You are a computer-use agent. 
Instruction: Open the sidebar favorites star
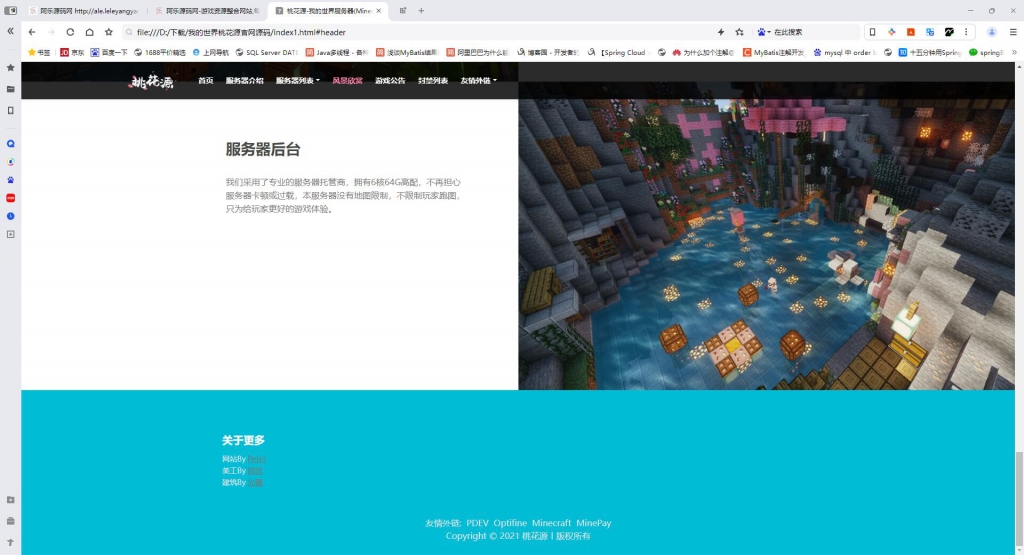click(10, 67)
